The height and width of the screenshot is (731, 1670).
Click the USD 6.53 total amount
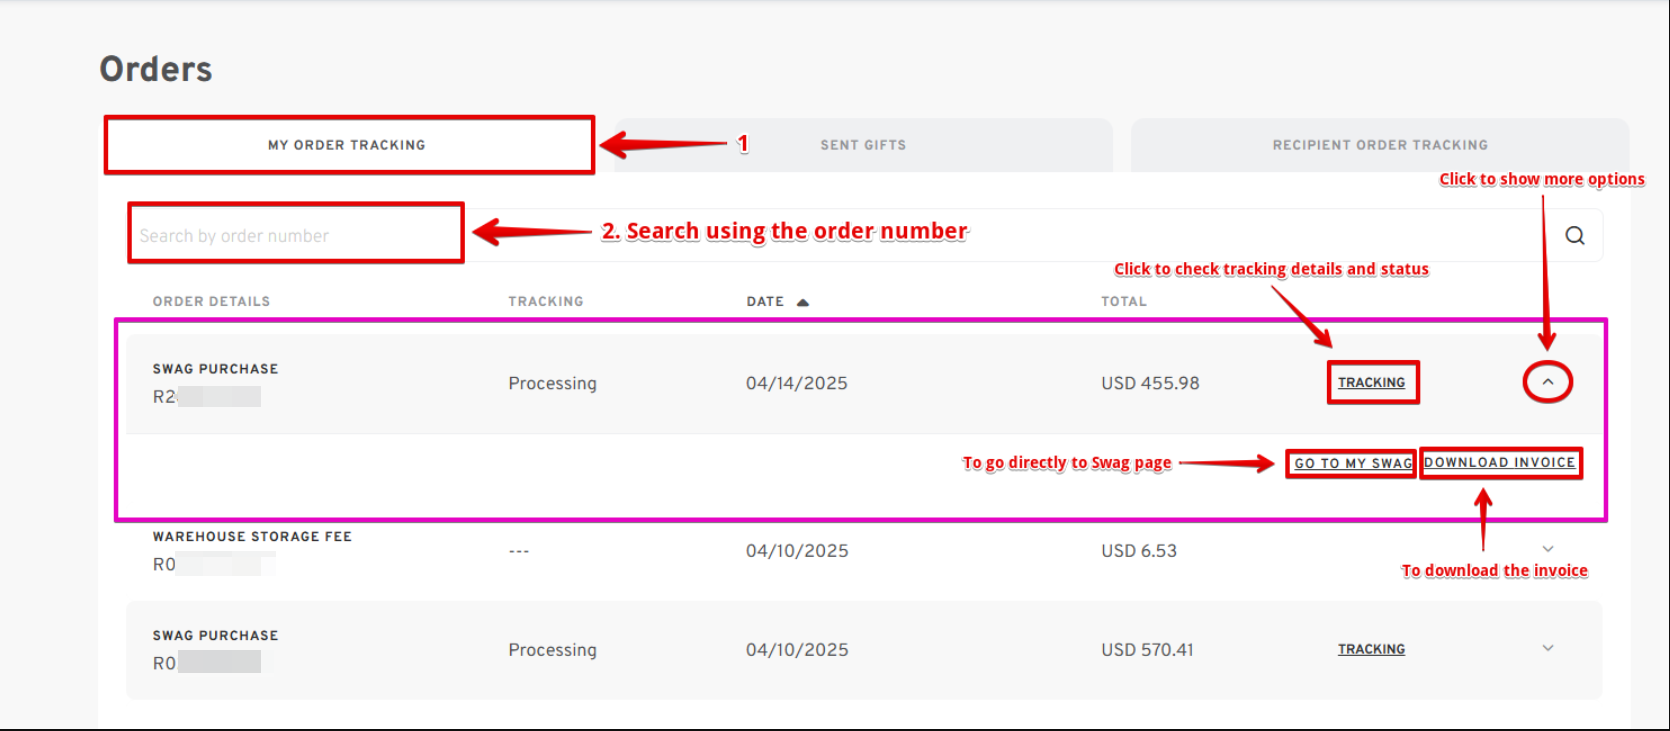tap(1138, 551)
